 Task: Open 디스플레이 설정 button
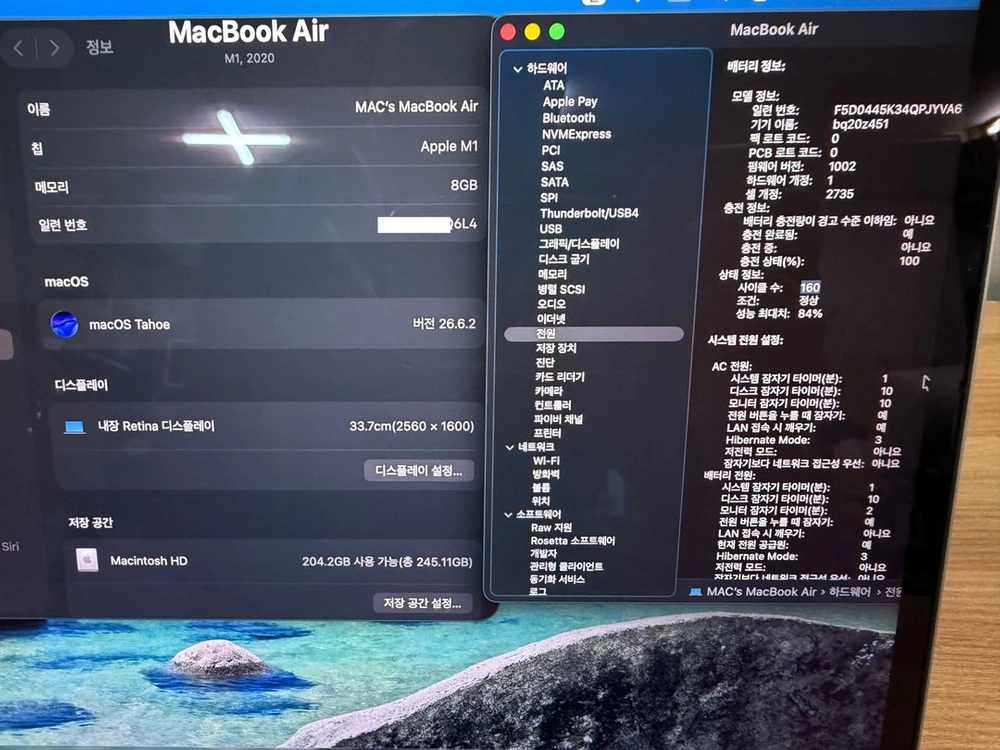[x=419, y=471]
